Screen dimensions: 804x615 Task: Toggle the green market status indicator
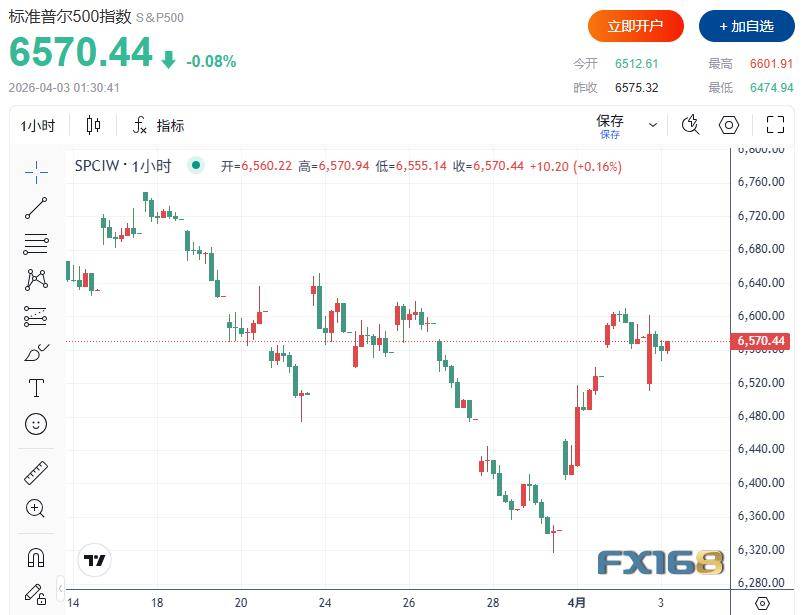click(195, 165)
